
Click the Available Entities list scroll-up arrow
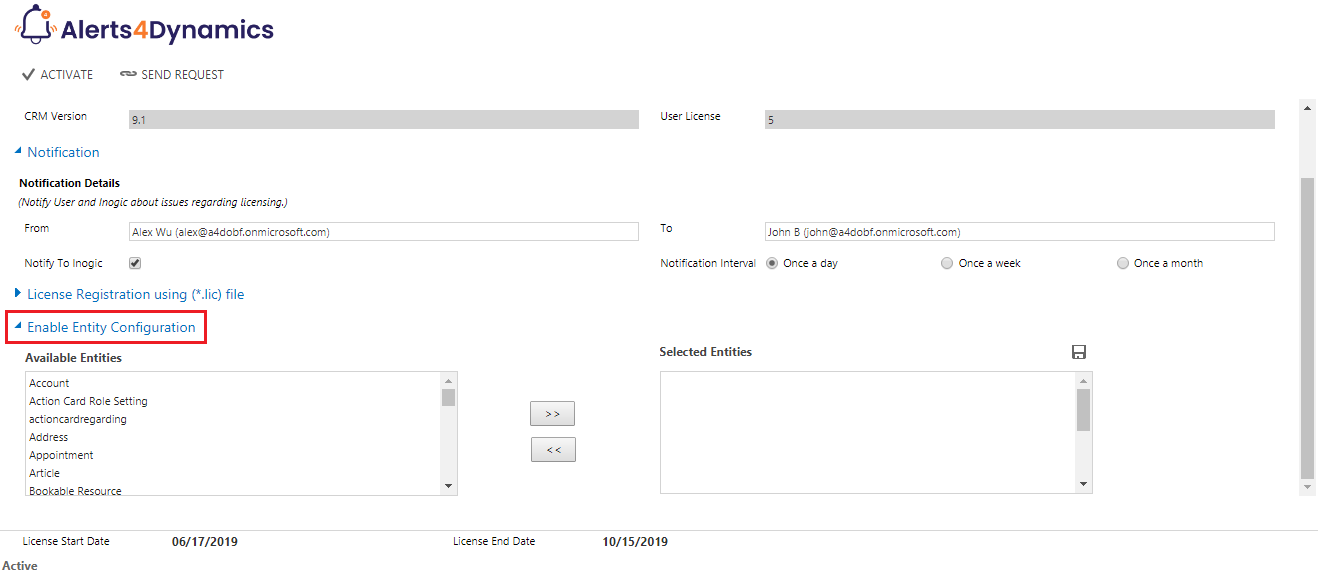coord(448,381)
